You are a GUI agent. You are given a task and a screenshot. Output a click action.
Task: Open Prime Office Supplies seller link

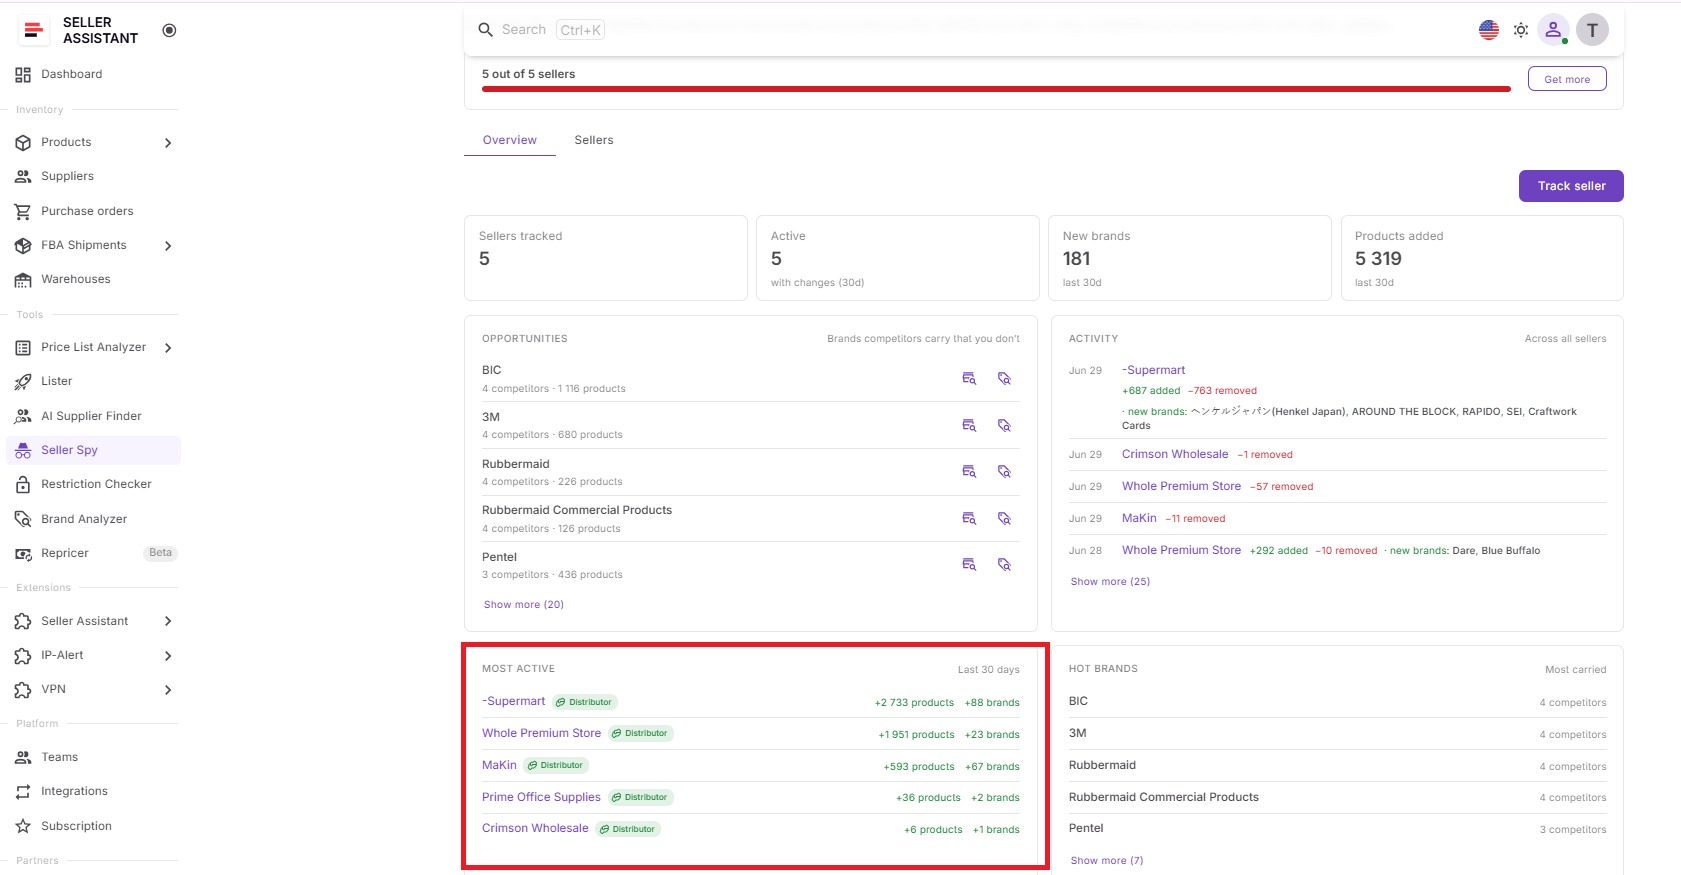pyautogui.click(x=541, y=797)
